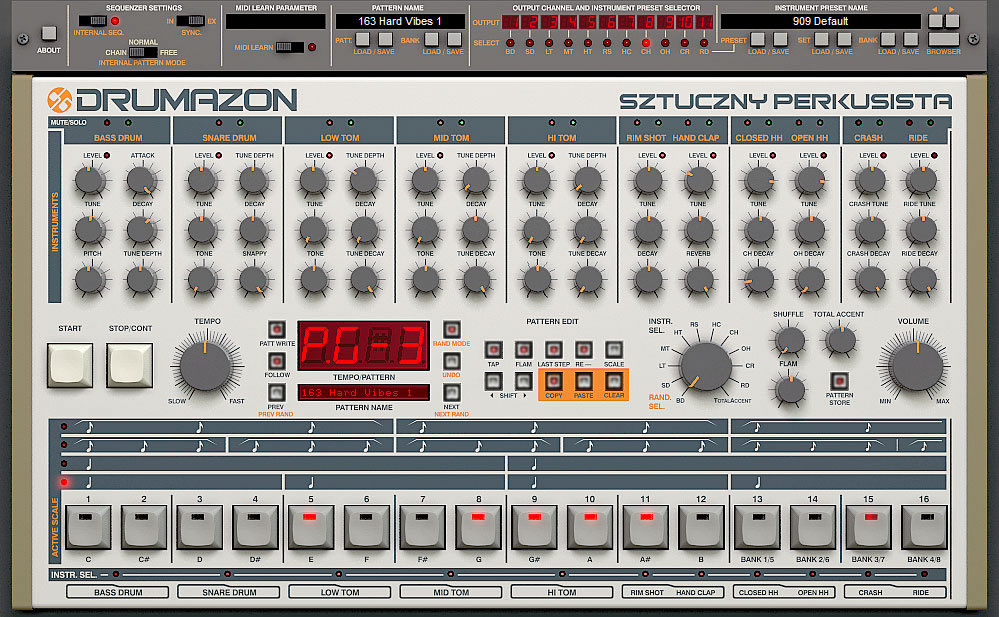
Task: Click the pattern edit FLAM button
Action: (x=524, y=349)
